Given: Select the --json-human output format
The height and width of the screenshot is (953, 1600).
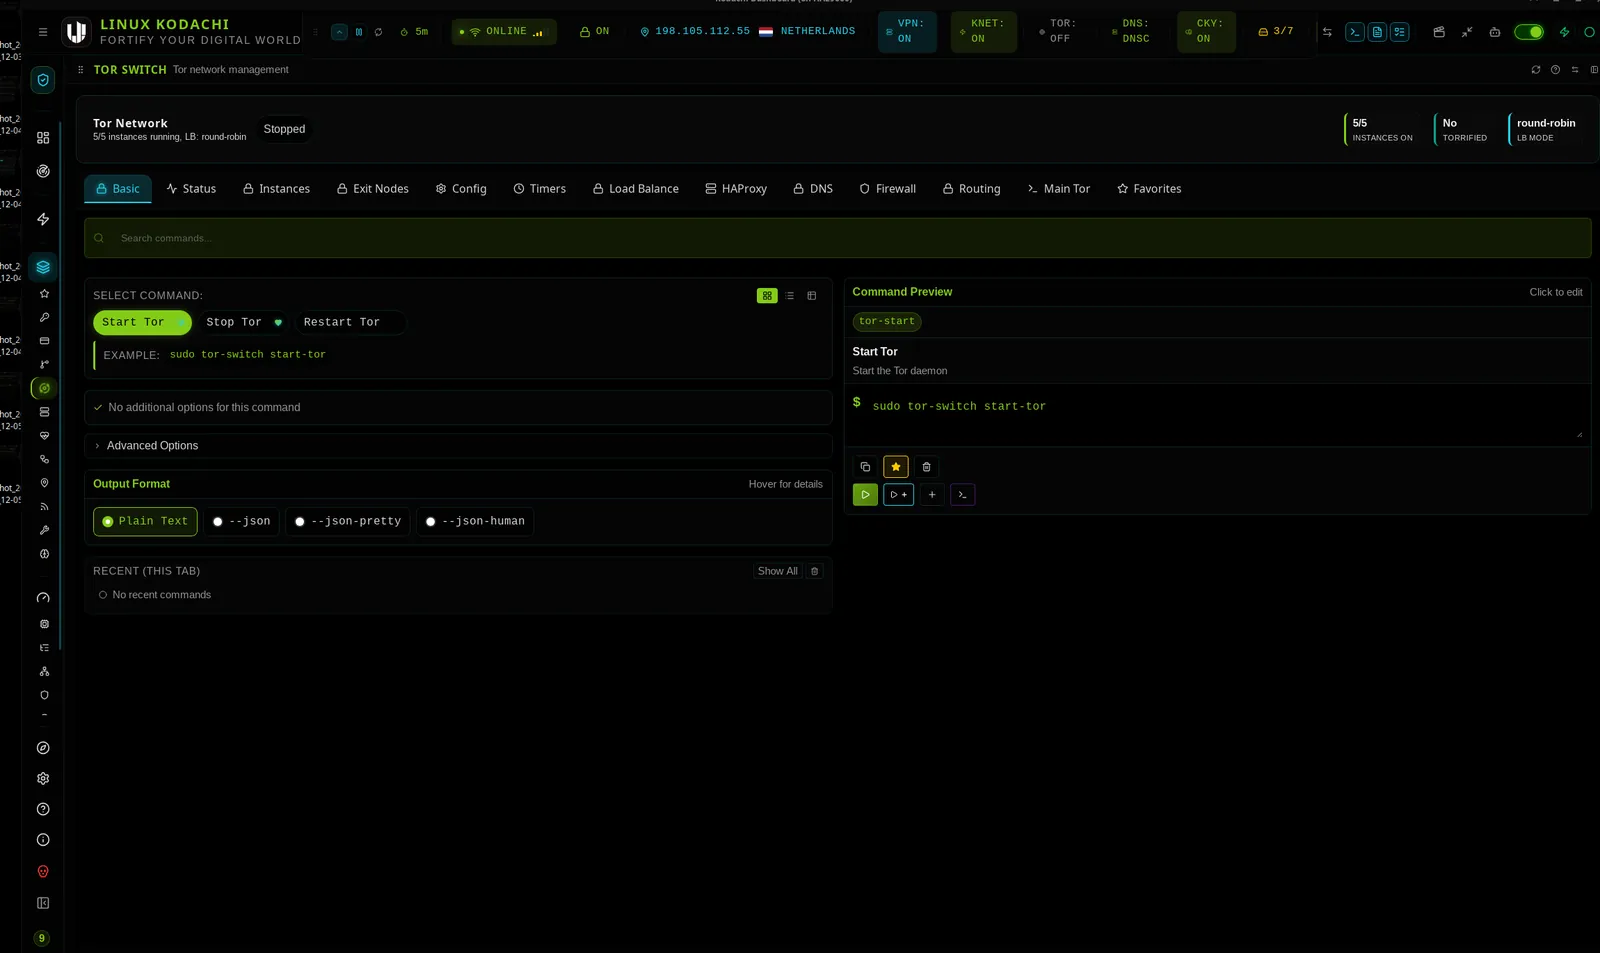Looking at the screenshot, I should (x=475, y=522).
